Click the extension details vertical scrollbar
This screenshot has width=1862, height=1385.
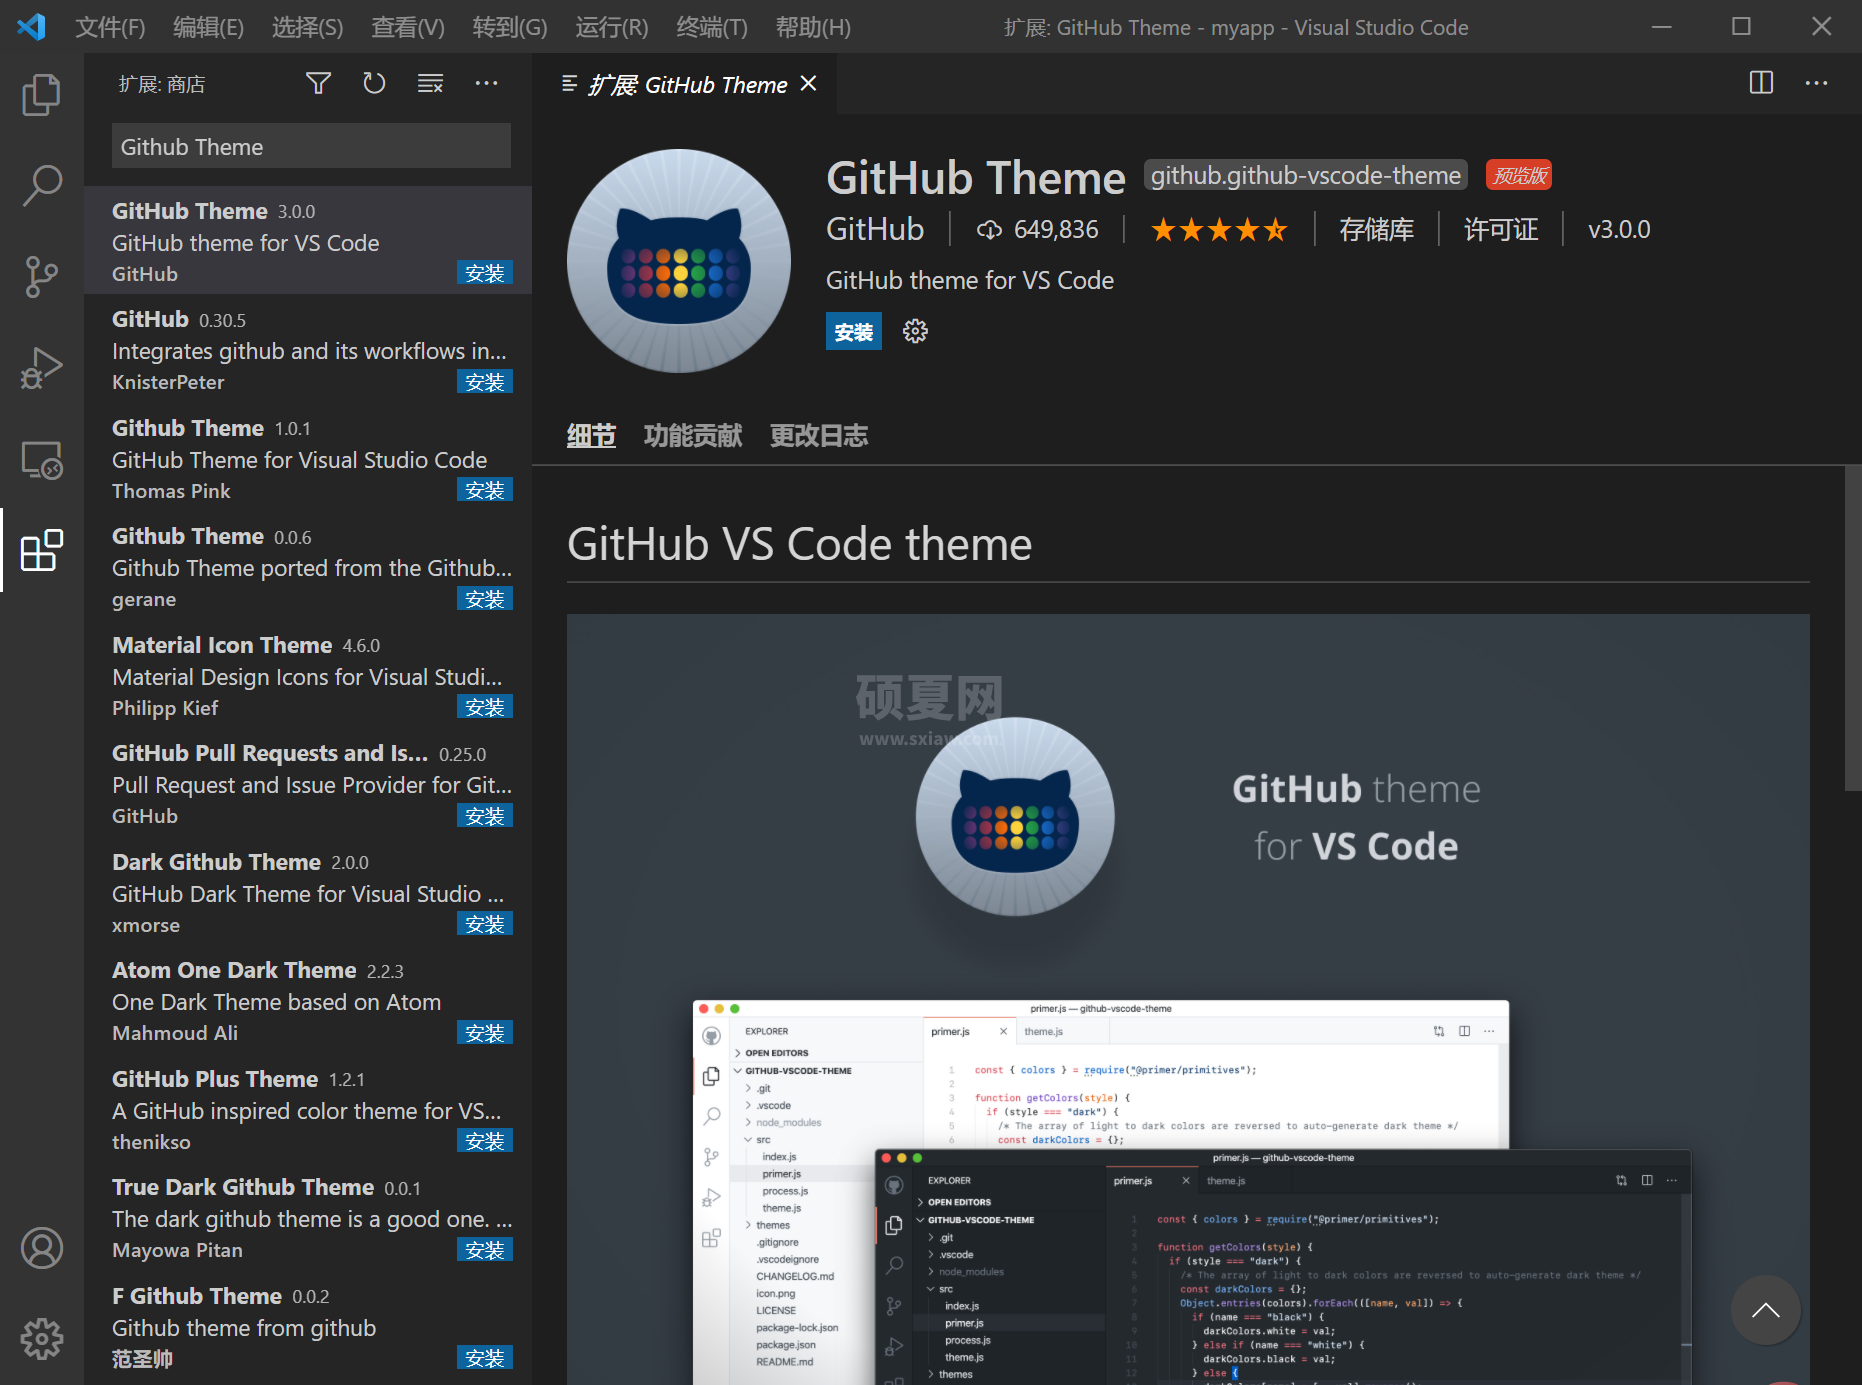click(1852, 630)
